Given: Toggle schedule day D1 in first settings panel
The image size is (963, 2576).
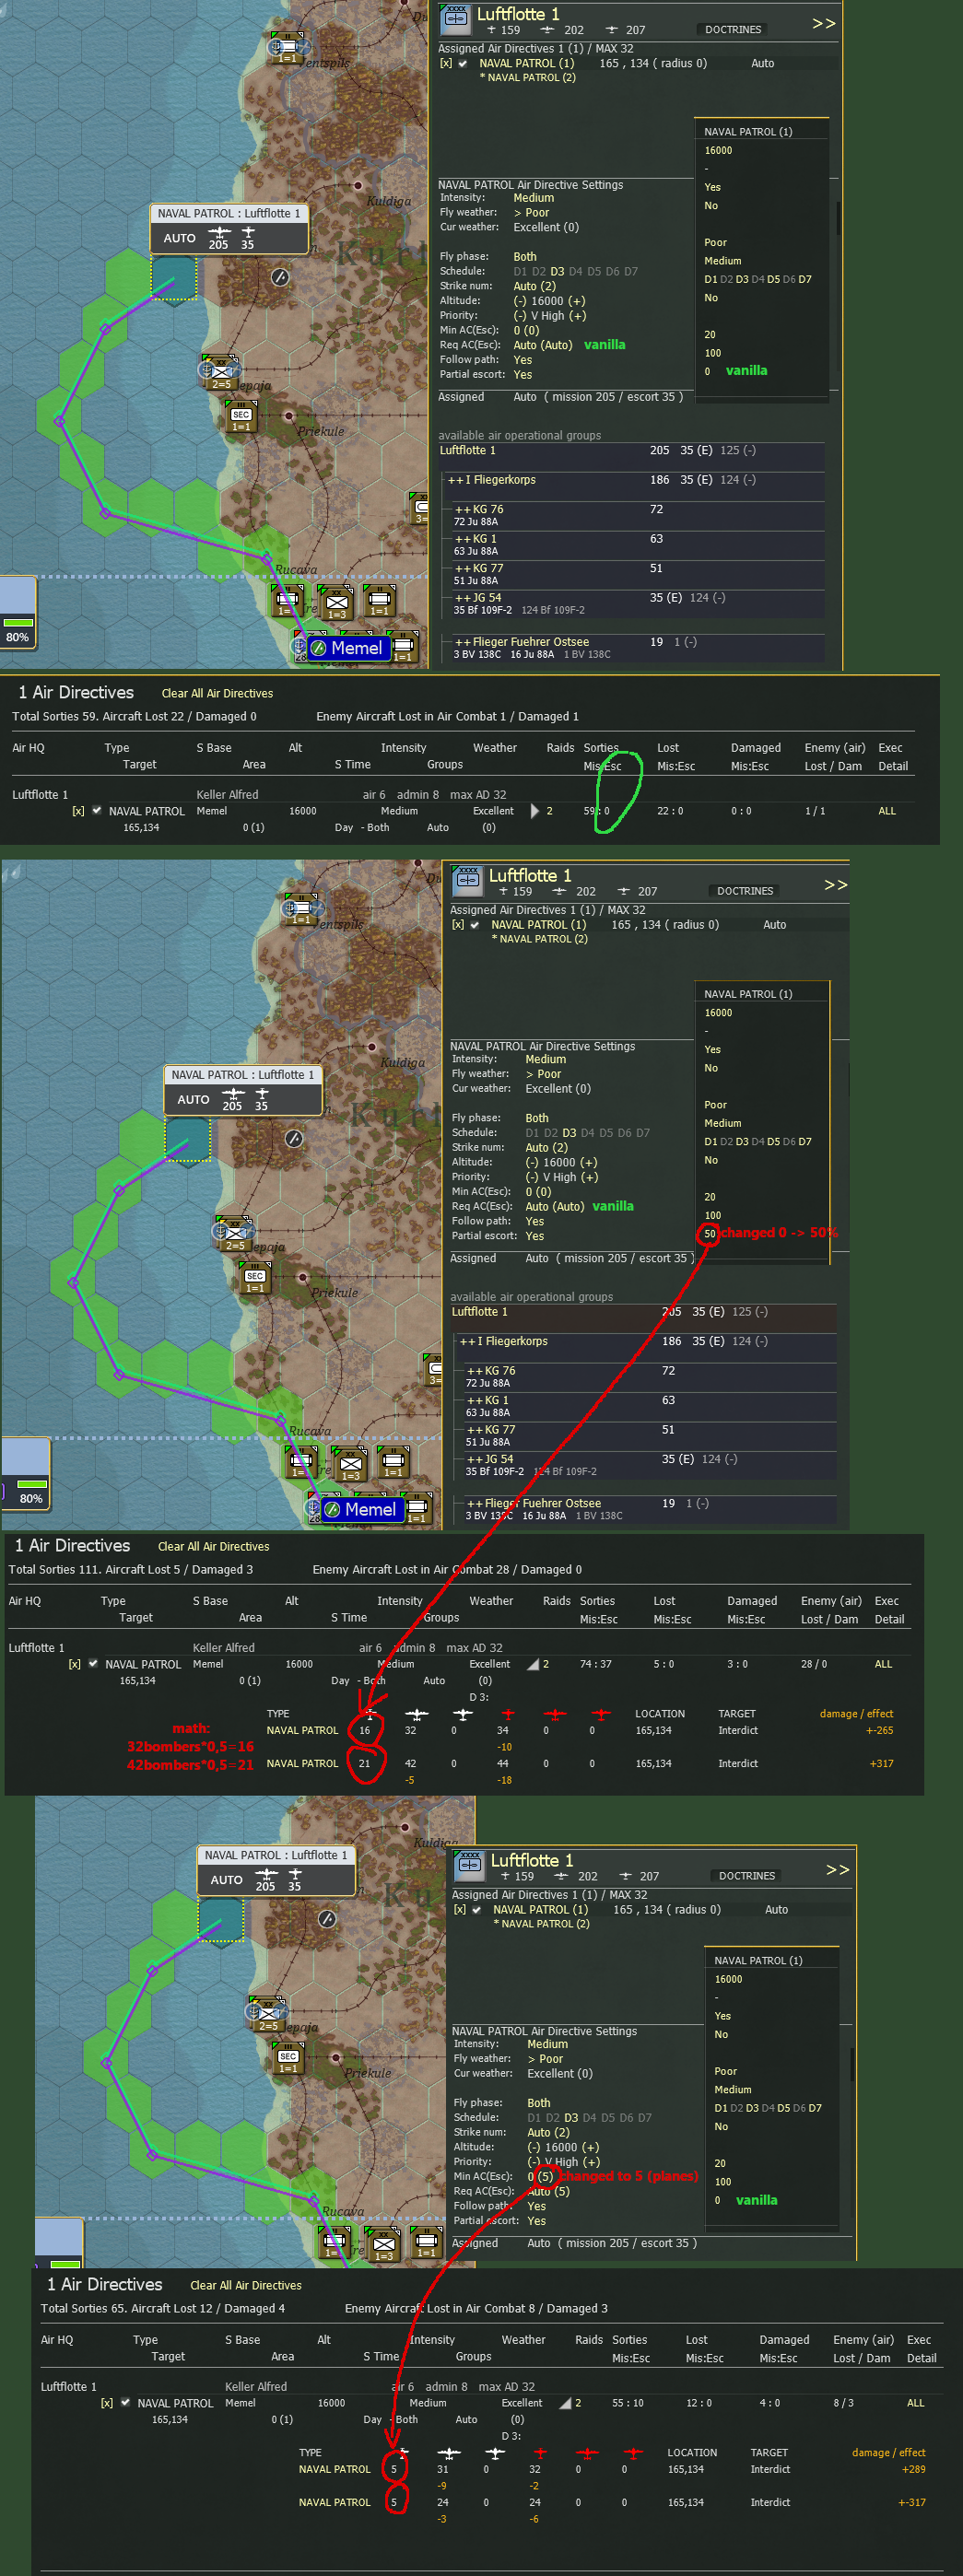Looking at the screenshot, I should pos(520,272).
